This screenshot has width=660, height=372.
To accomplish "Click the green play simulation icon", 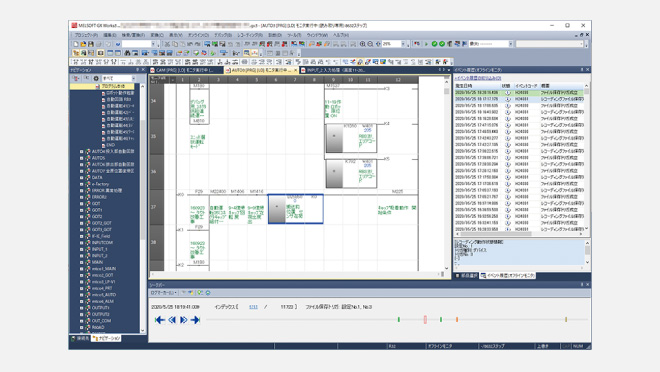I will pos(426,44).
